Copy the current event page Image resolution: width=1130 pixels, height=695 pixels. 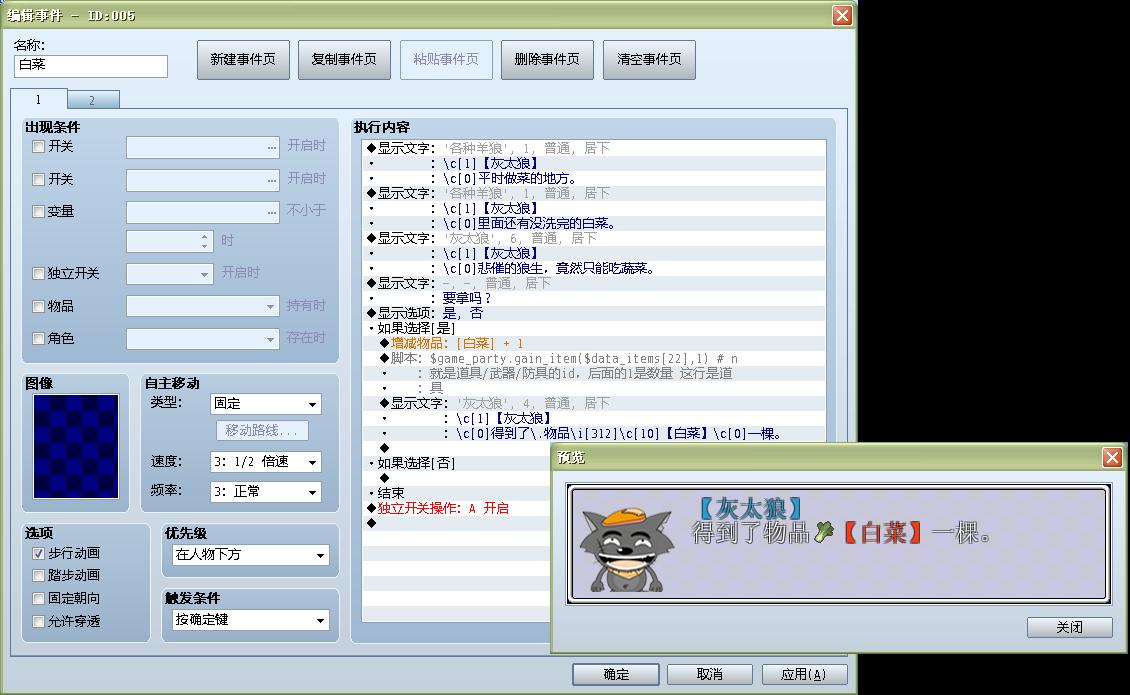[344, 59]
